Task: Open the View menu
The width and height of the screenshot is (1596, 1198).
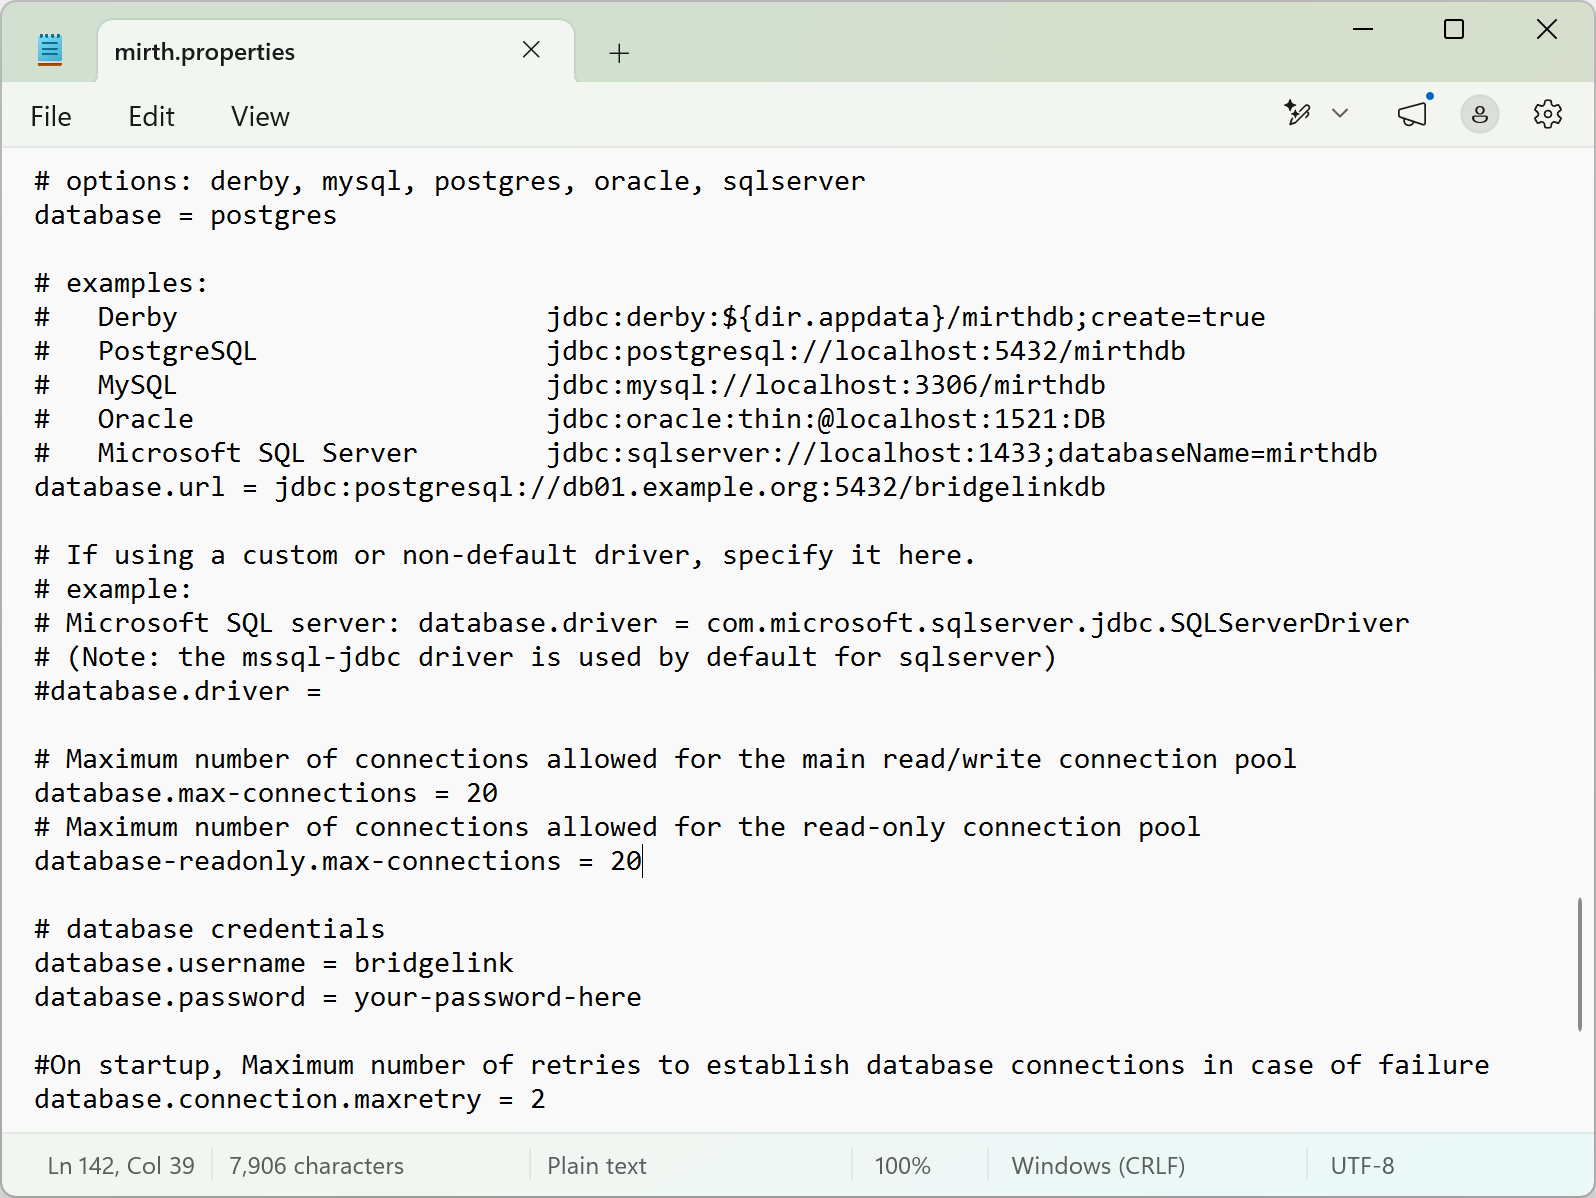Action: (260, 117)
